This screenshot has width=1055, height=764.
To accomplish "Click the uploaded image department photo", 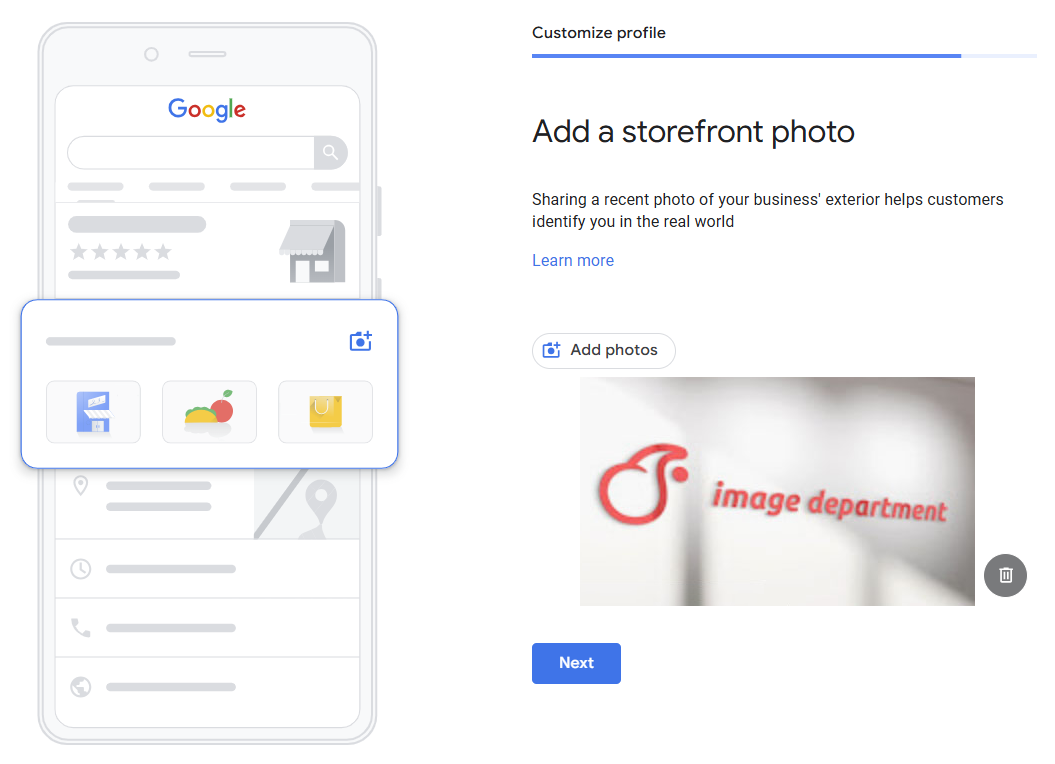I will 777,491.
